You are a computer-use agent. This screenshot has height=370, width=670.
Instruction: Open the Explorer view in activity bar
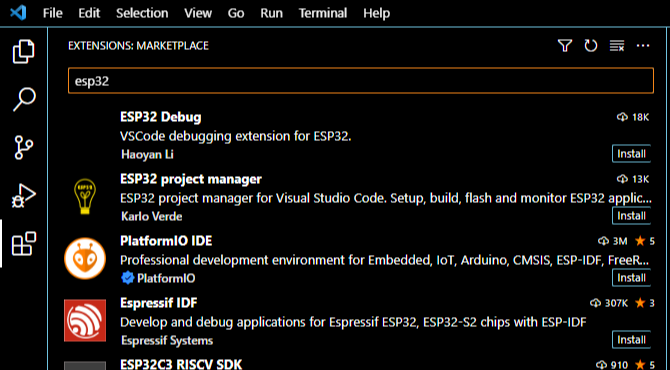click(23, 52)
